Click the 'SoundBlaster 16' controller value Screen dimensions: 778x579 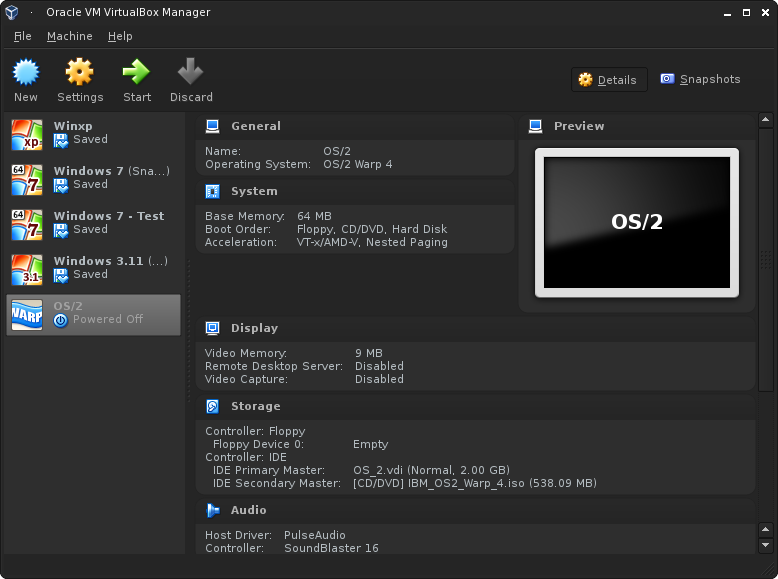point(331,548)
